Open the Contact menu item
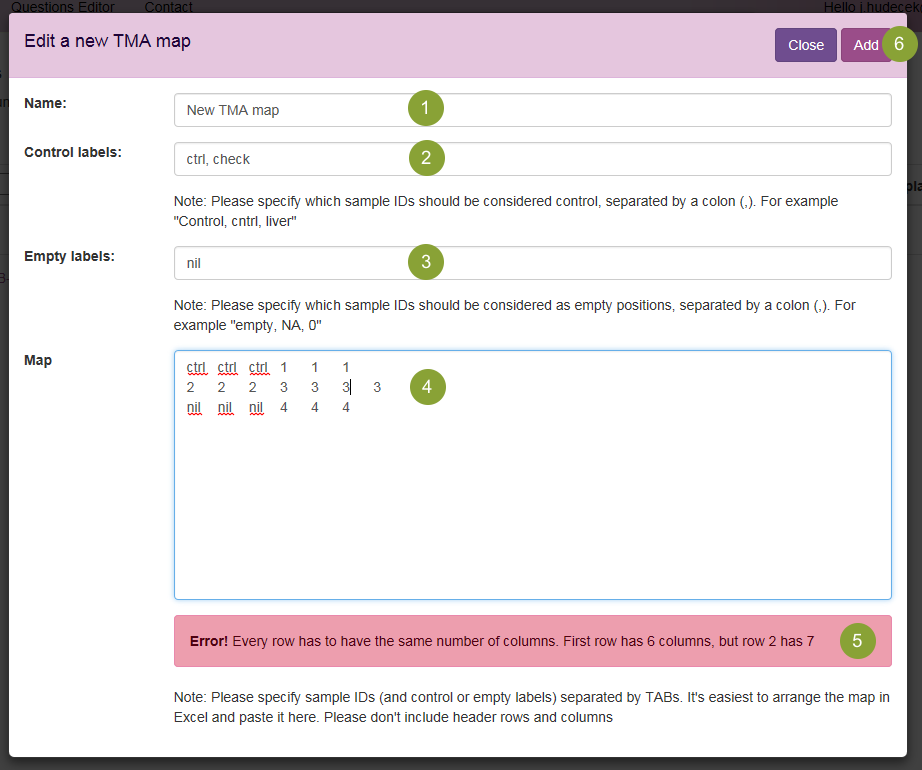This screenshot has height=770, width=922. tap(169, 7)
